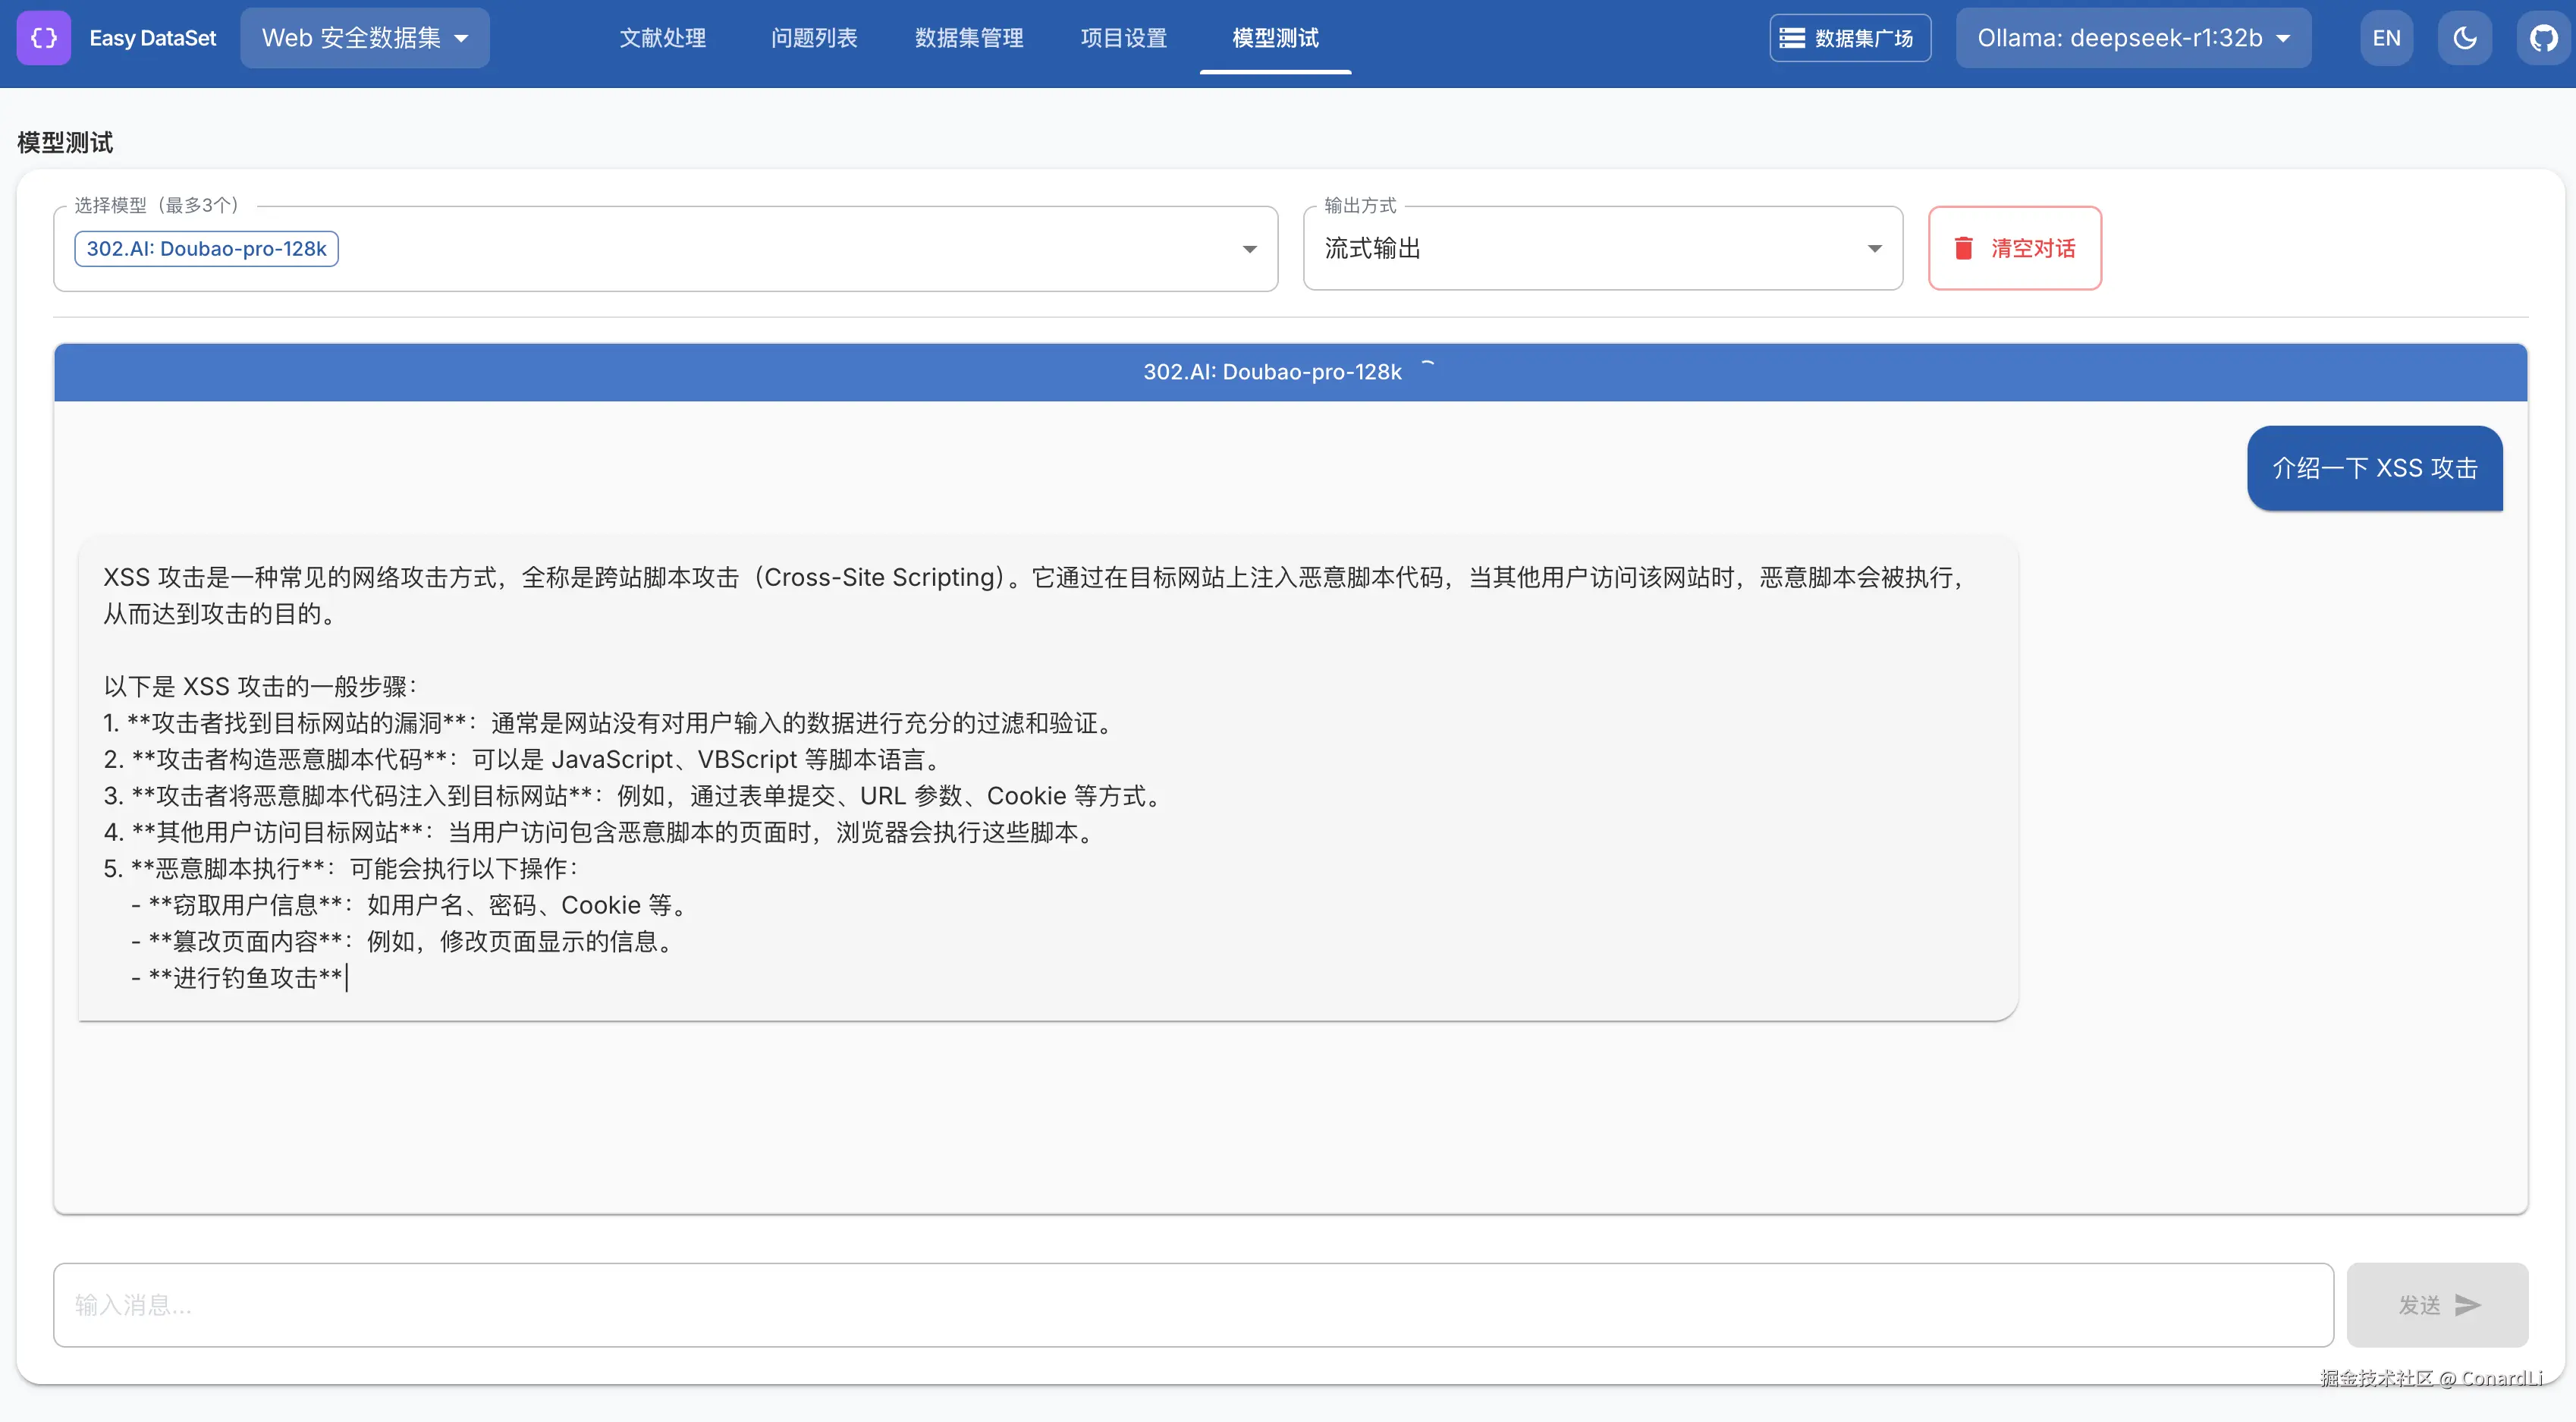This screenshot has height=1422, width=2576.
Task: Click the 输入消息 text input field
Action: [x=1192, y=1305]
